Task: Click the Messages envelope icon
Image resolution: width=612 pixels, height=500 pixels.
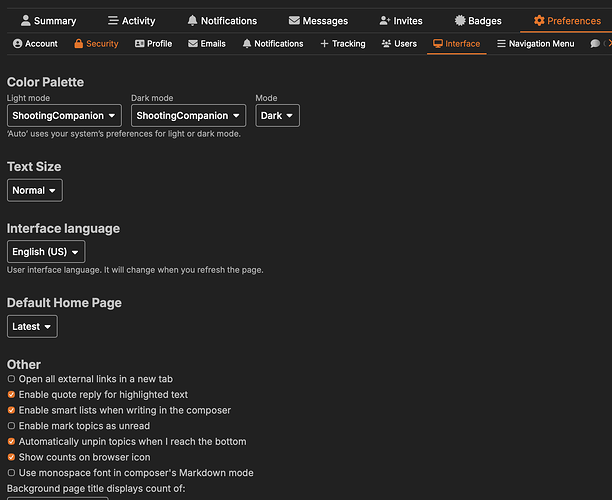Action: tap(294, 21)
